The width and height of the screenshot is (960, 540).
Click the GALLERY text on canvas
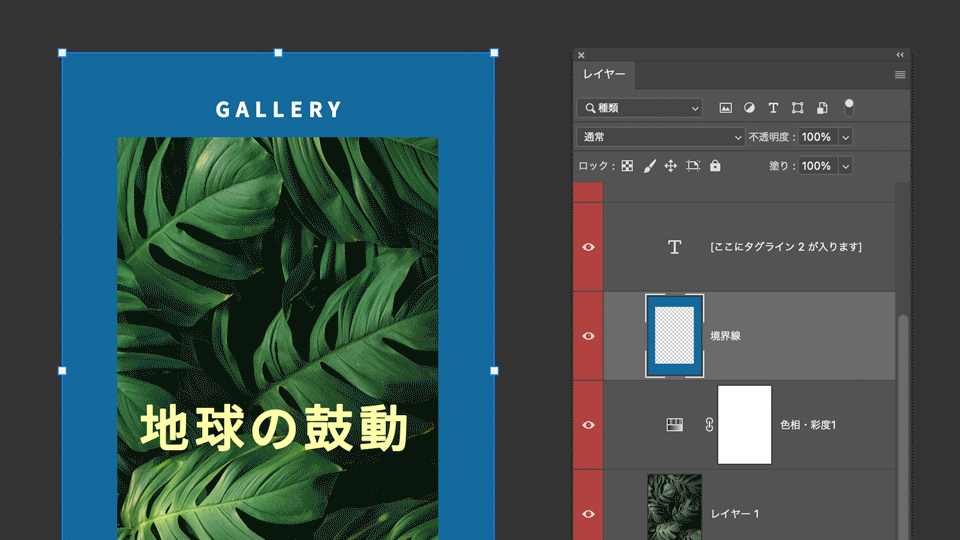point(279,110)
